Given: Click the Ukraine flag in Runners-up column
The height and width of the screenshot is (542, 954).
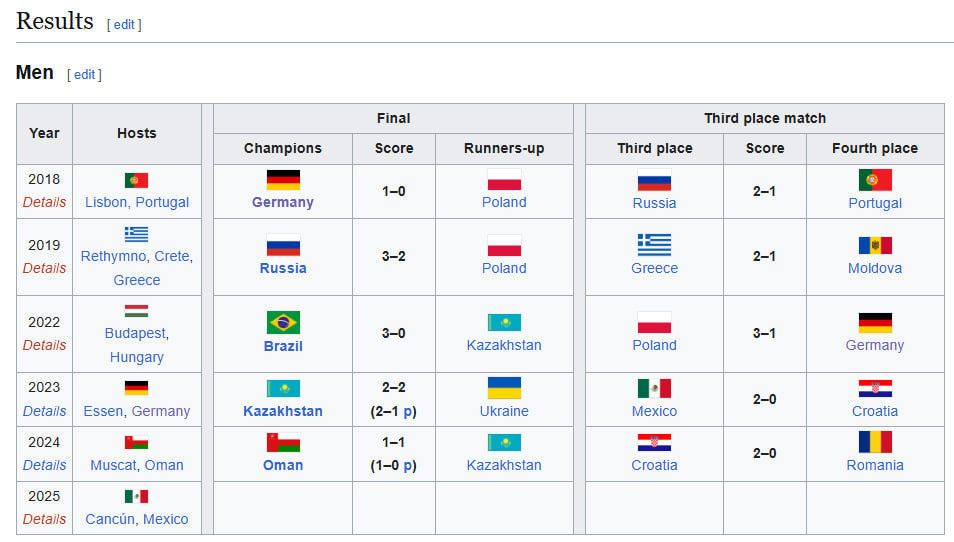Looking at the screenshot, I should click(x=504, y=388).
